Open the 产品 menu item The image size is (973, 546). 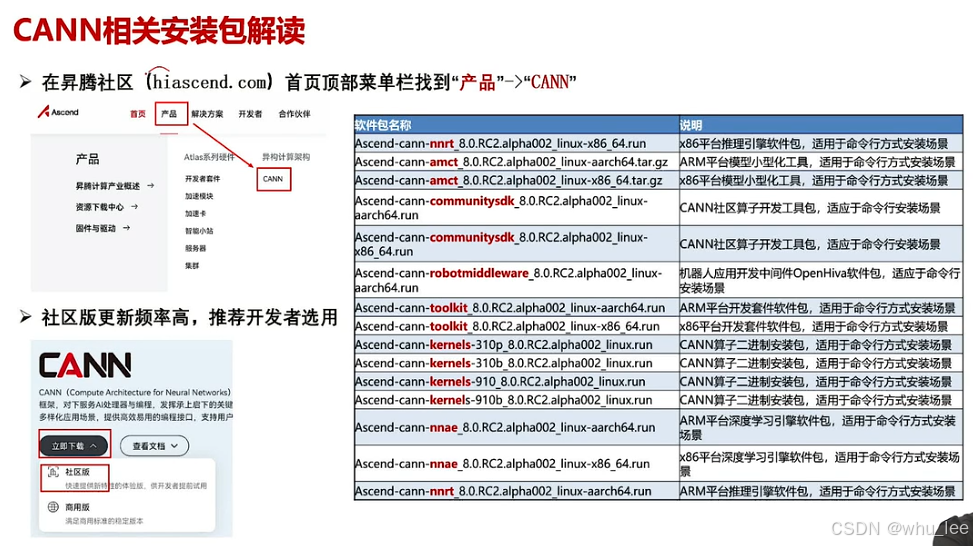click(169, 114)
